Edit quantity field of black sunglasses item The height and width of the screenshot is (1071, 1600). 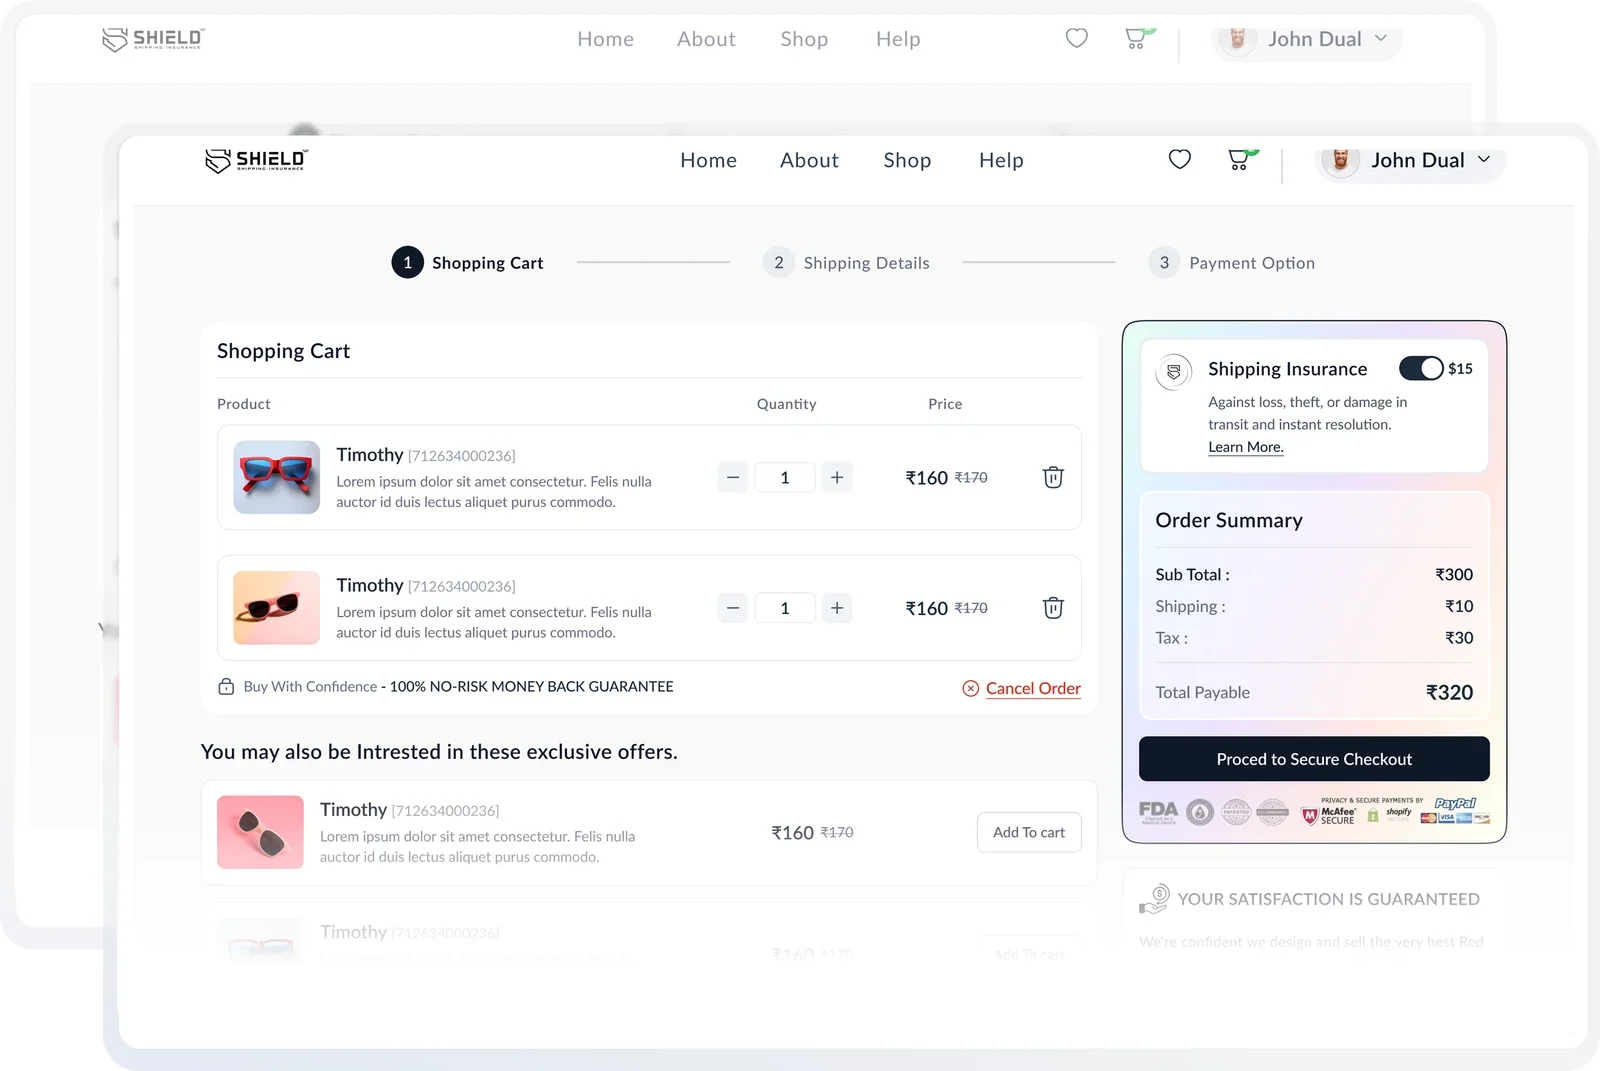[785, 608]
